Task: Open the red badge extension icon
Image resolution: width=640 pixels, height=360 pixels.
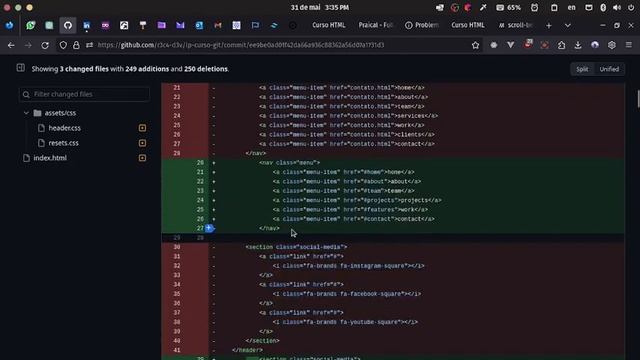Action: click(528, 44)
